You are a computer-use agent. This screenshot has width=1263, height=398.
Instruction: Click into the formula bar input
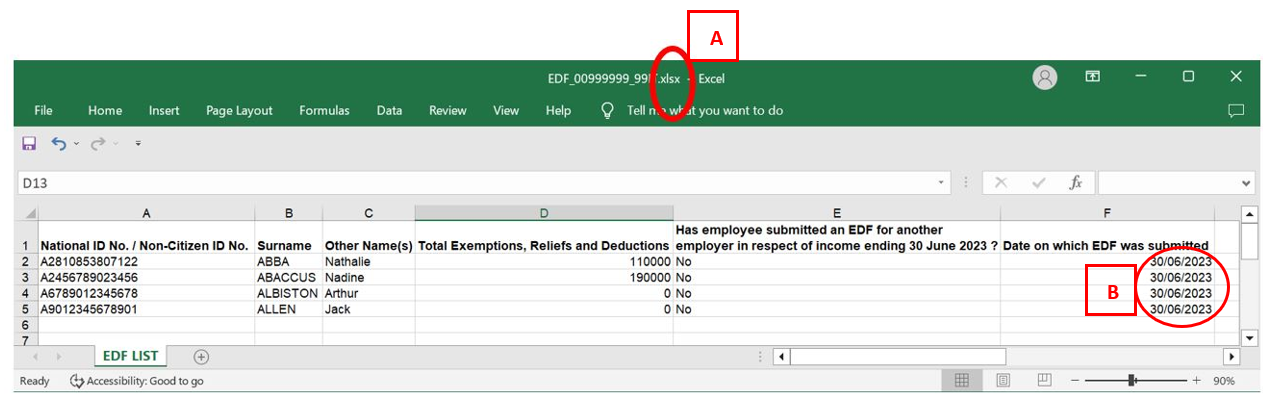1167,183
